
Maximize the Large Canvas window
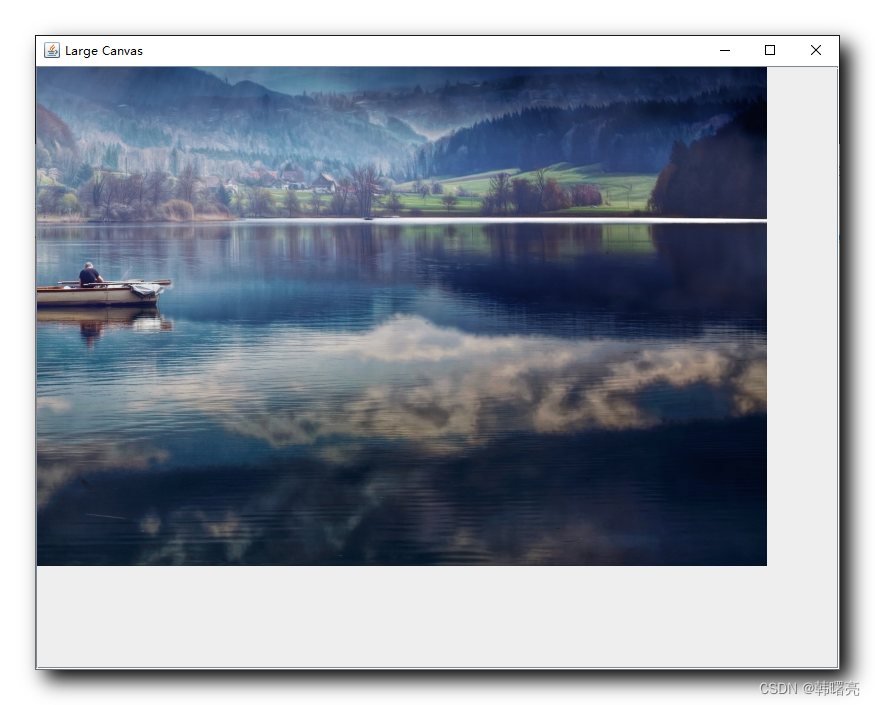click(x=770, y=50)
